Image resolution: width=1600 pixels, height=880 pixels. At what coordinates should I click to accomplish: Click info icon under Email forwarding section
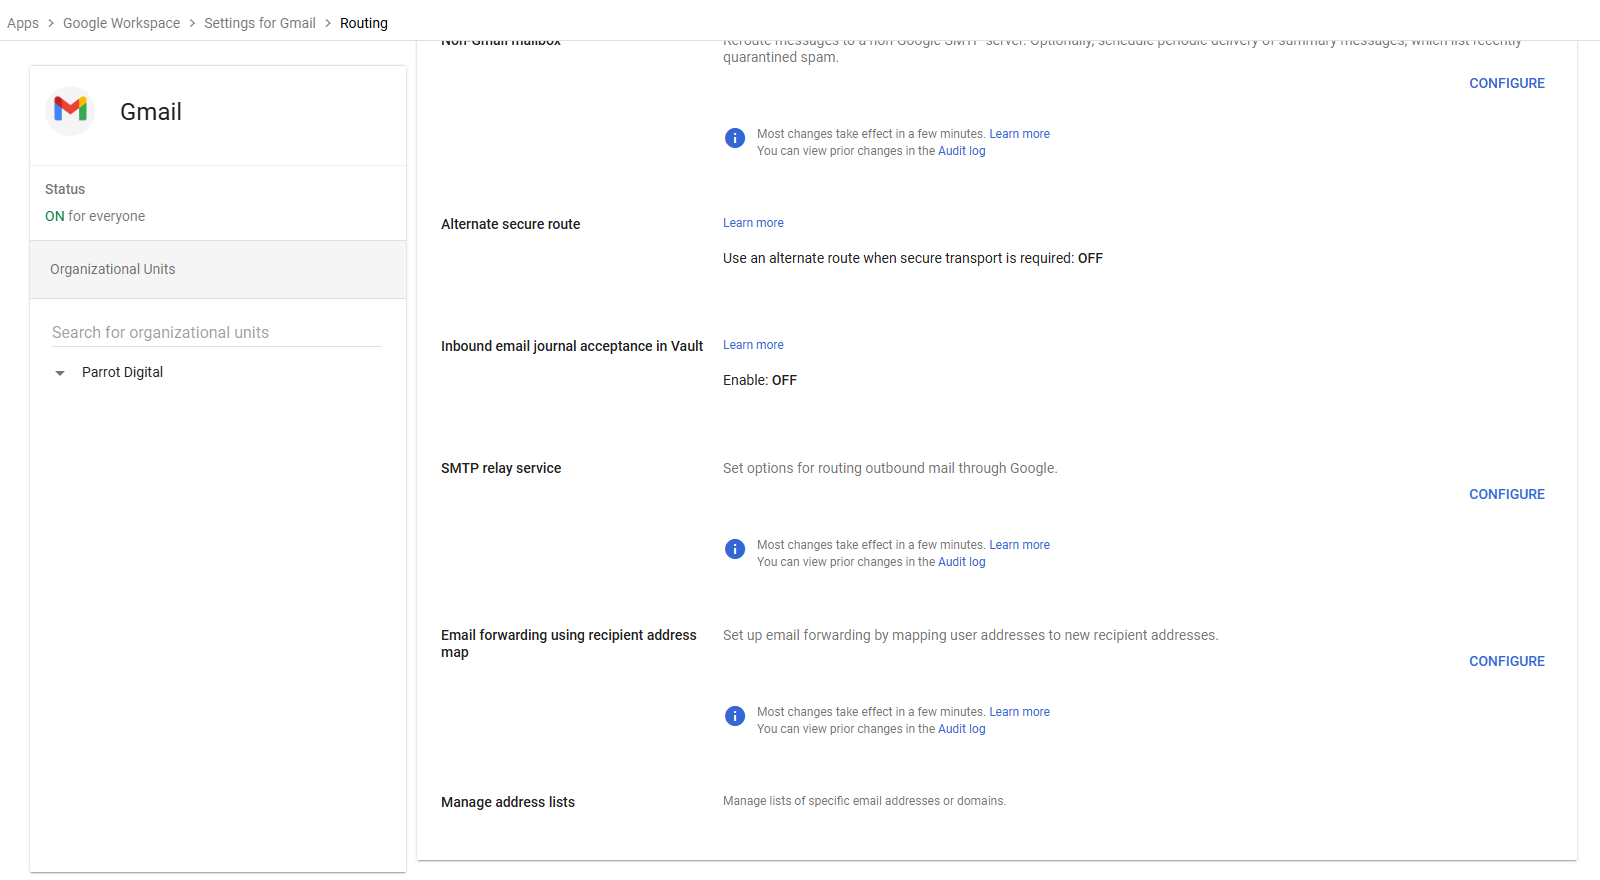click(735, 716)
